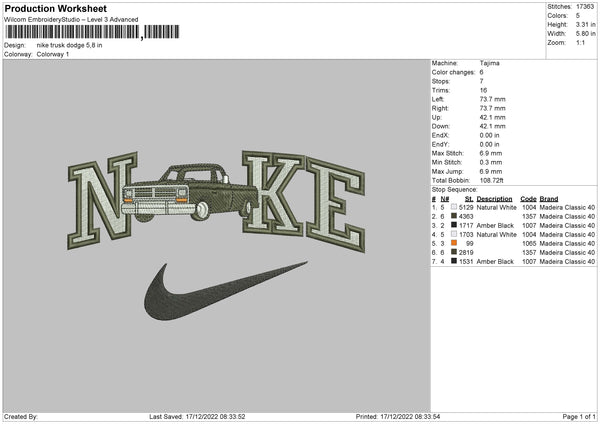600x424 pixels.
Task: Select the Amber Black swatch in stop 3
Action: 454,225
